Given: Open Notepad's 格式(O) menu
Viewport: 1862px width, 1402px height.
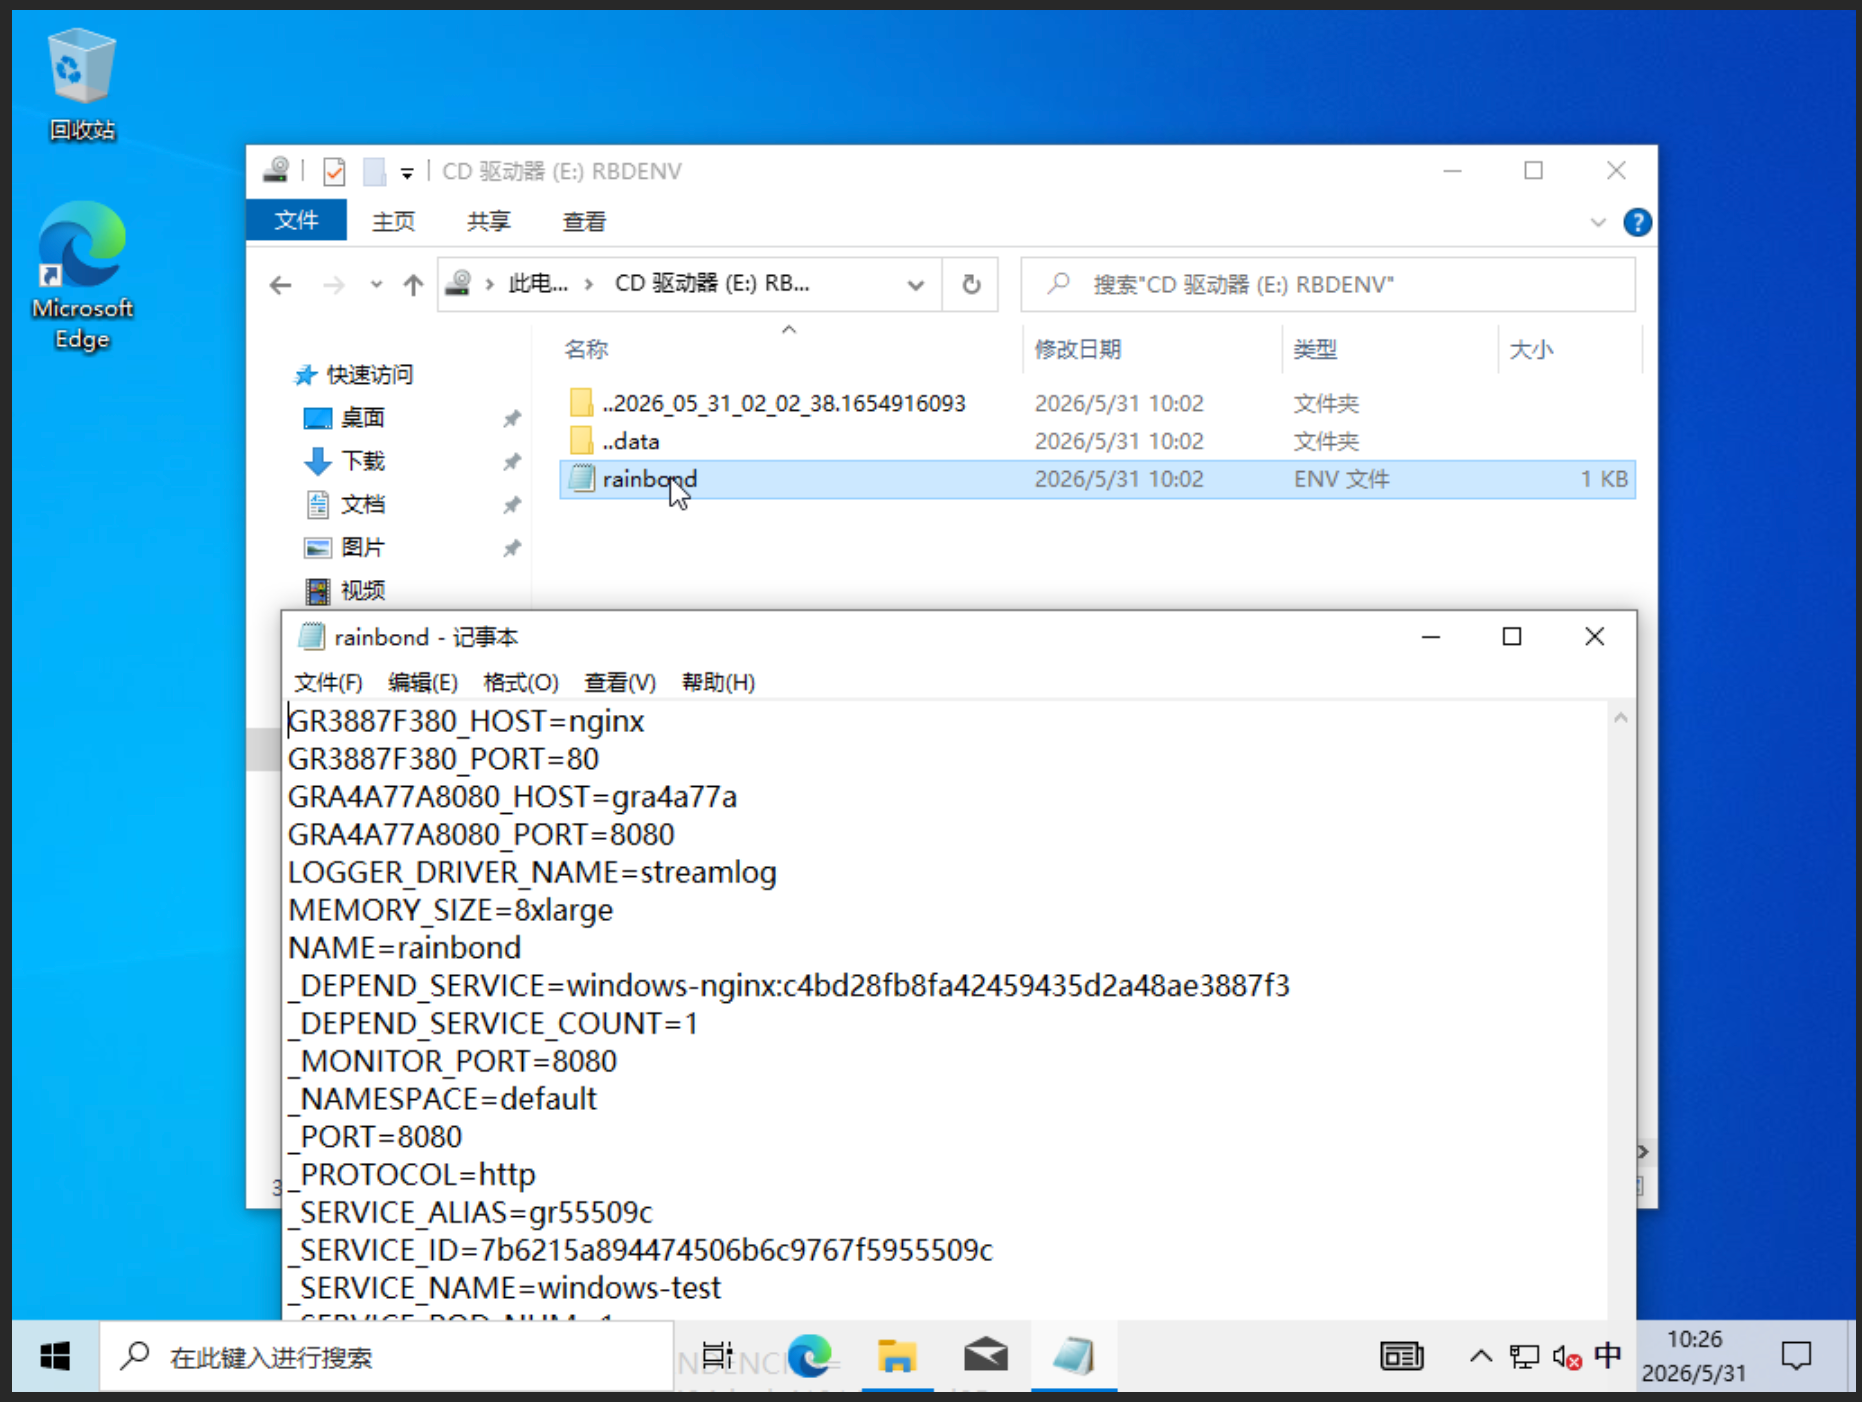Looking at the screenshot, I should (x=520, y=682).
